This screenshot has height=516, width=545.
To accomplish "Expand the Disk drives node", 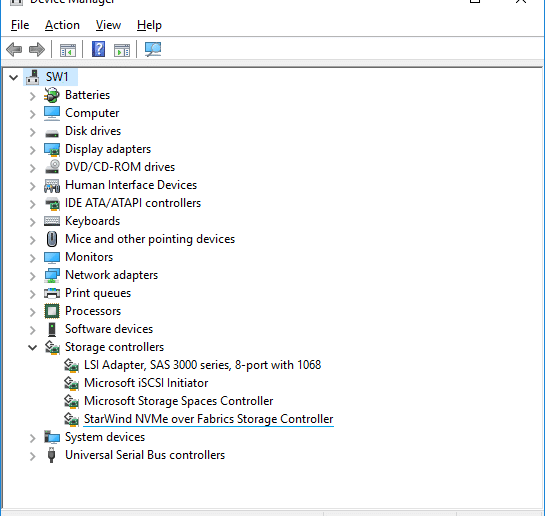I will pos(32,132).
